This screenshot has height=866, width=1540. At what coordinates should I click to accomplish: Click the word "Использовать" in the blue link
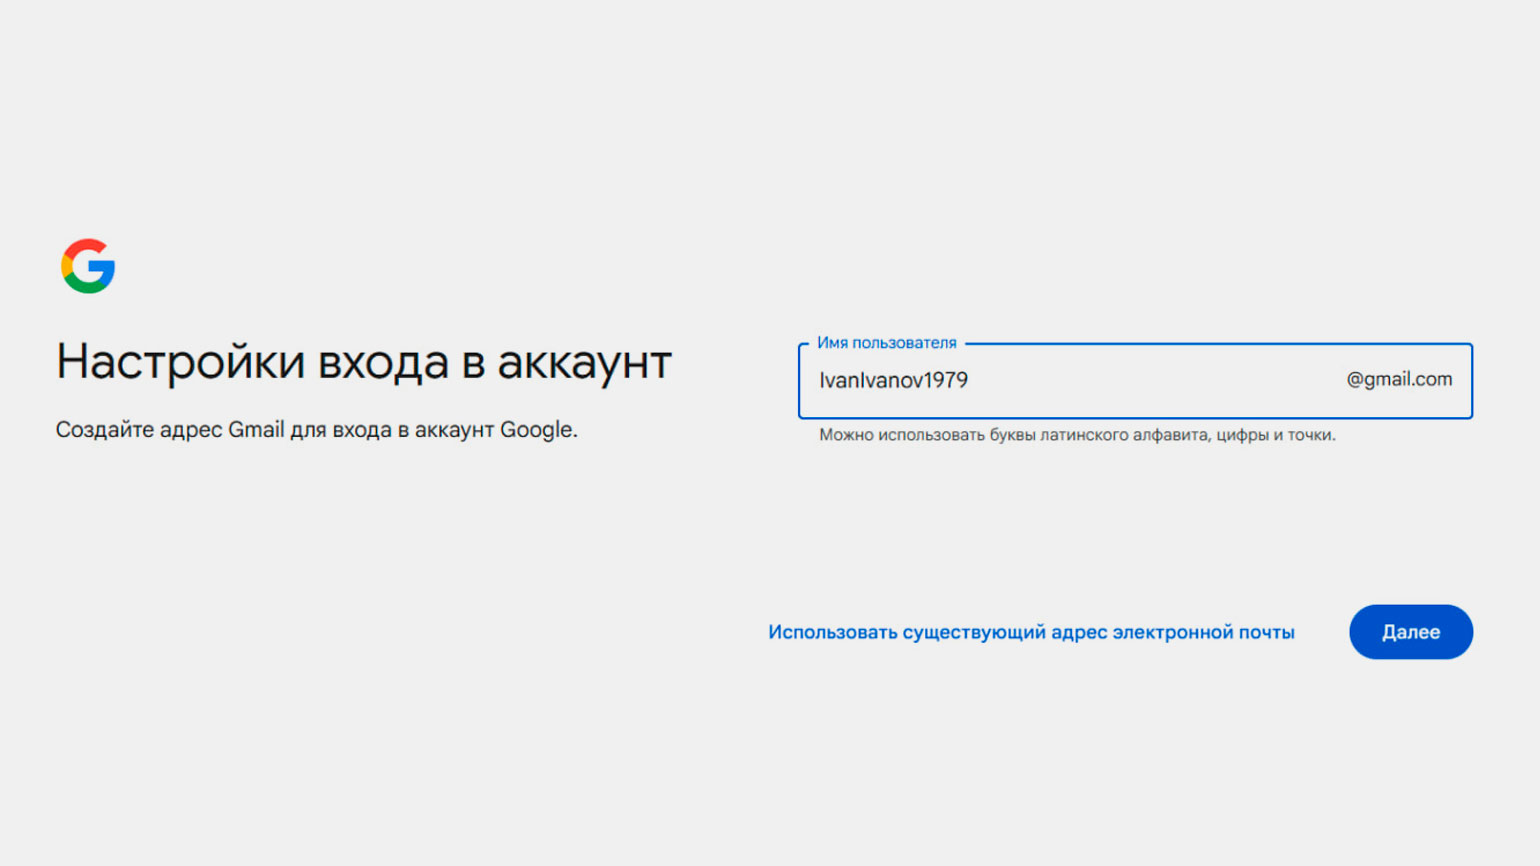pyautogui.click(x=832, y=632)
